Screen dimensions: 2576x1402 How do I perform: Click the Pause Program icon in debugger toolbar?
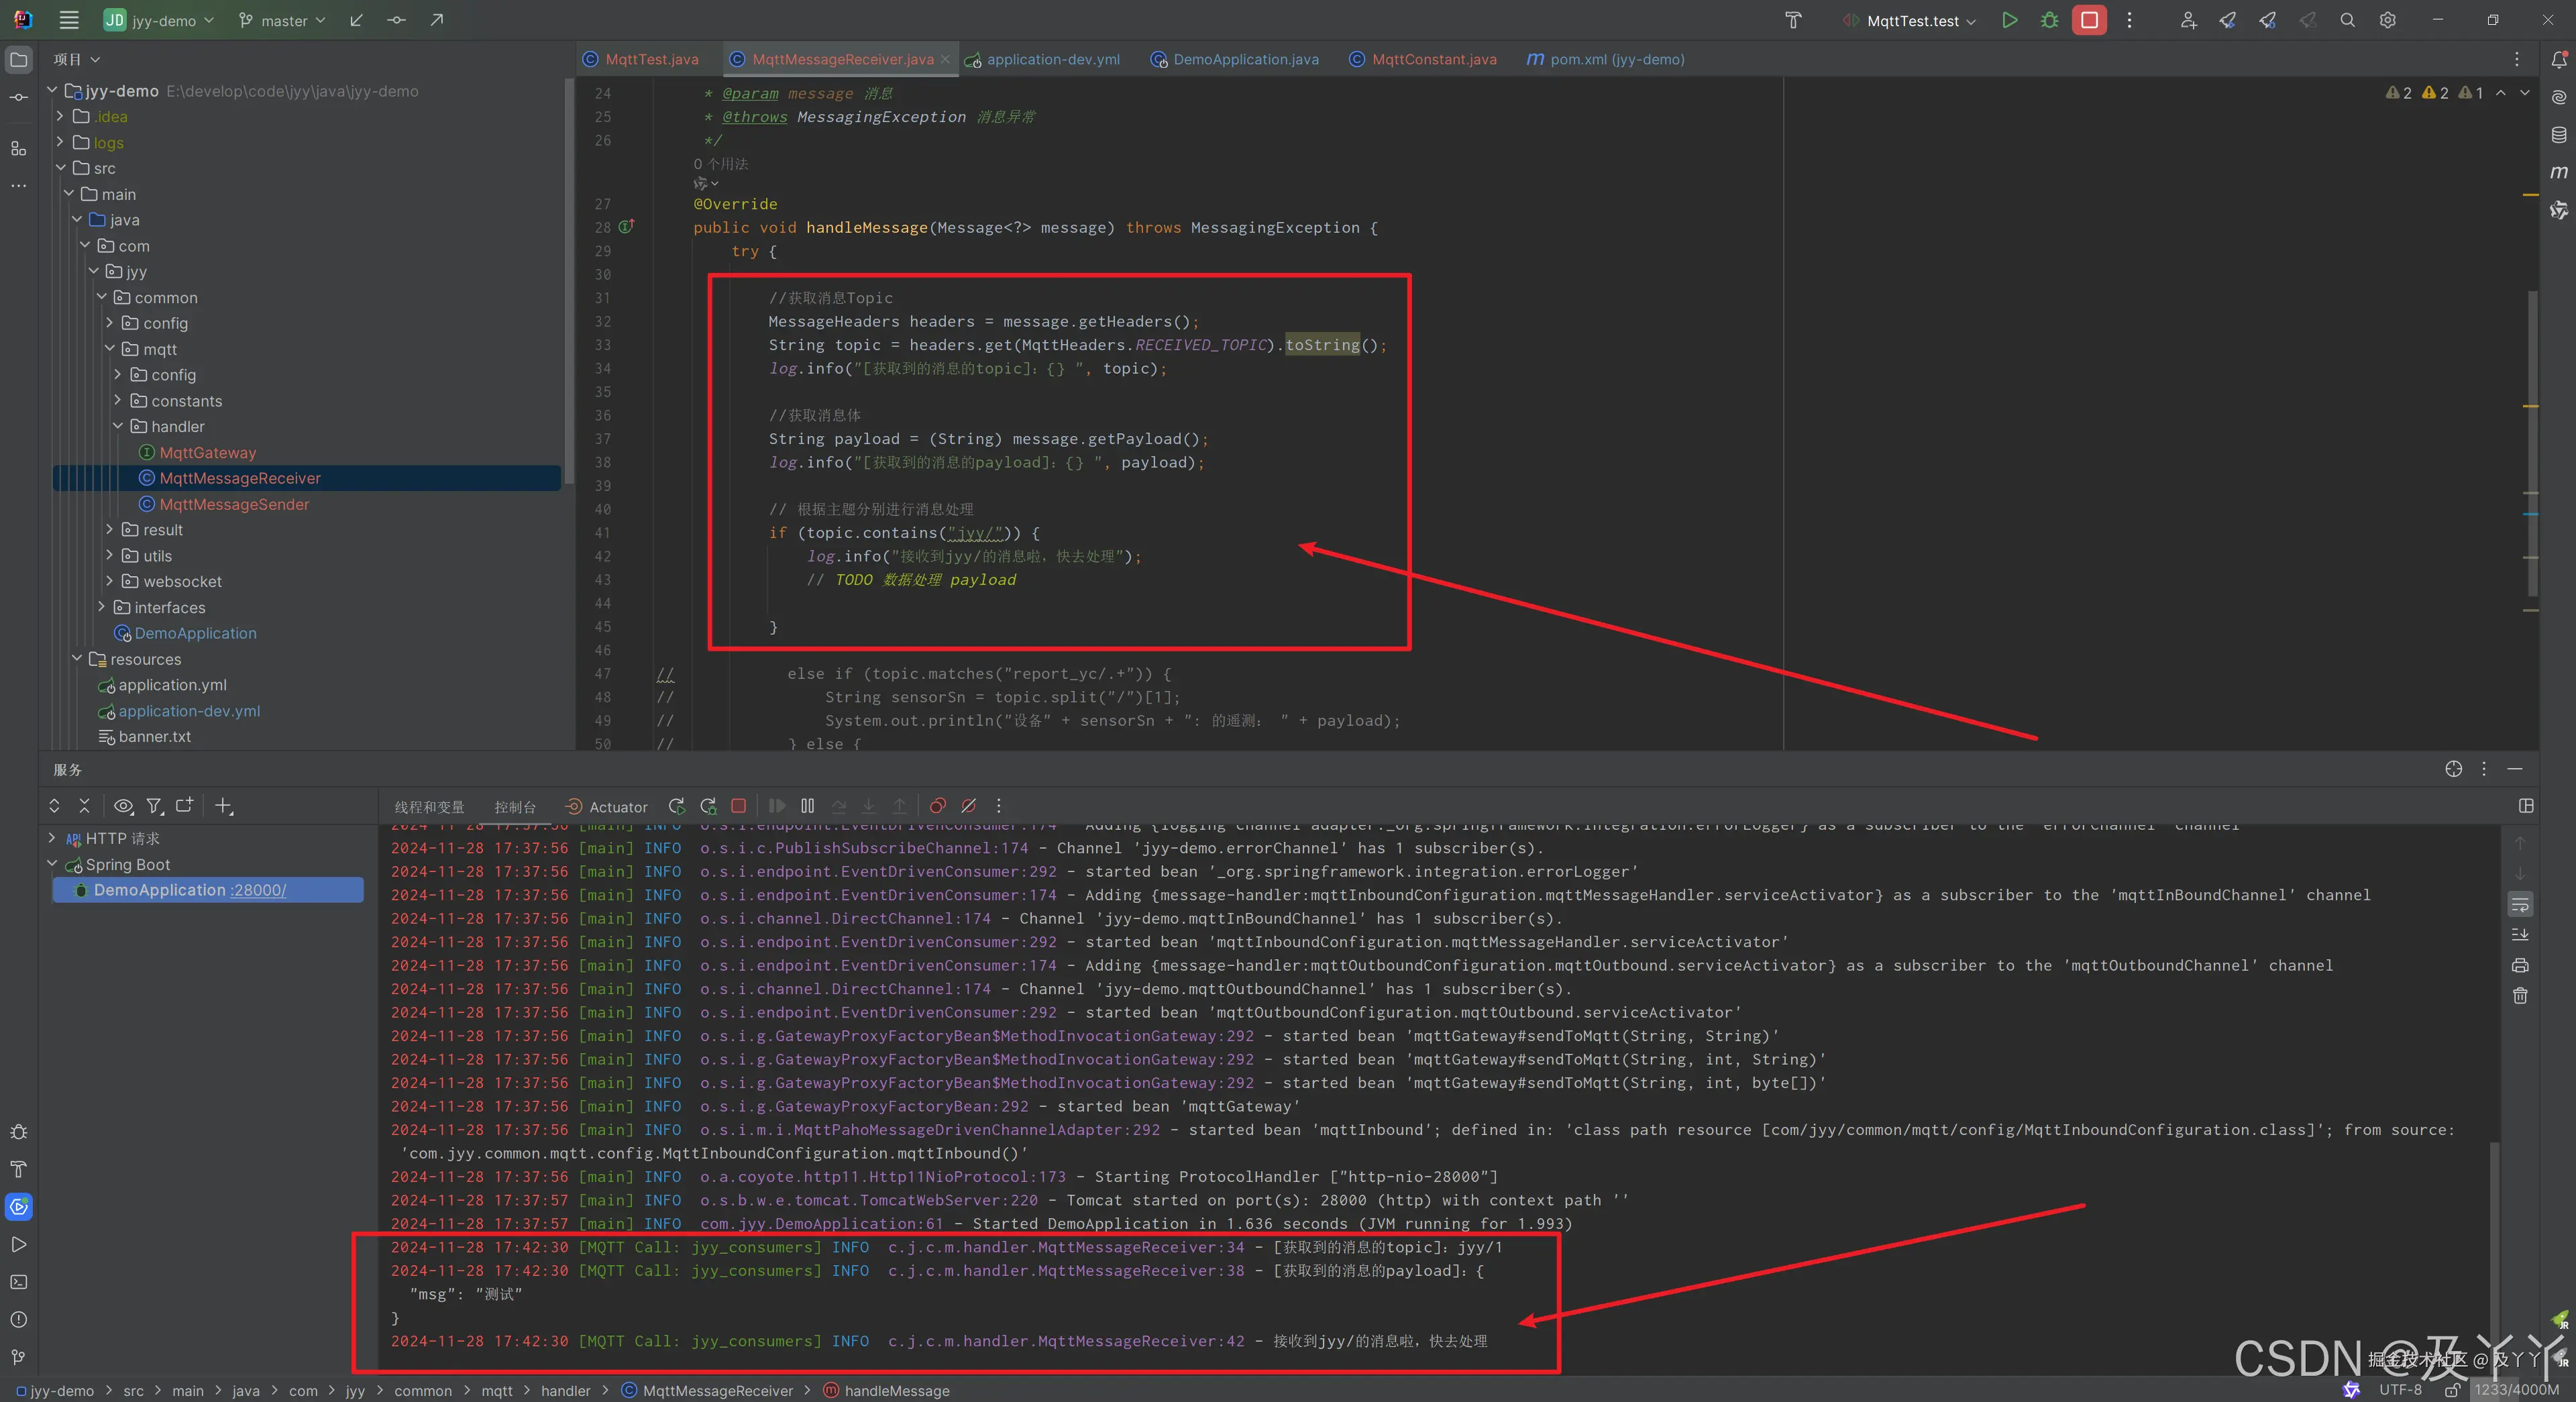point(808,806)
